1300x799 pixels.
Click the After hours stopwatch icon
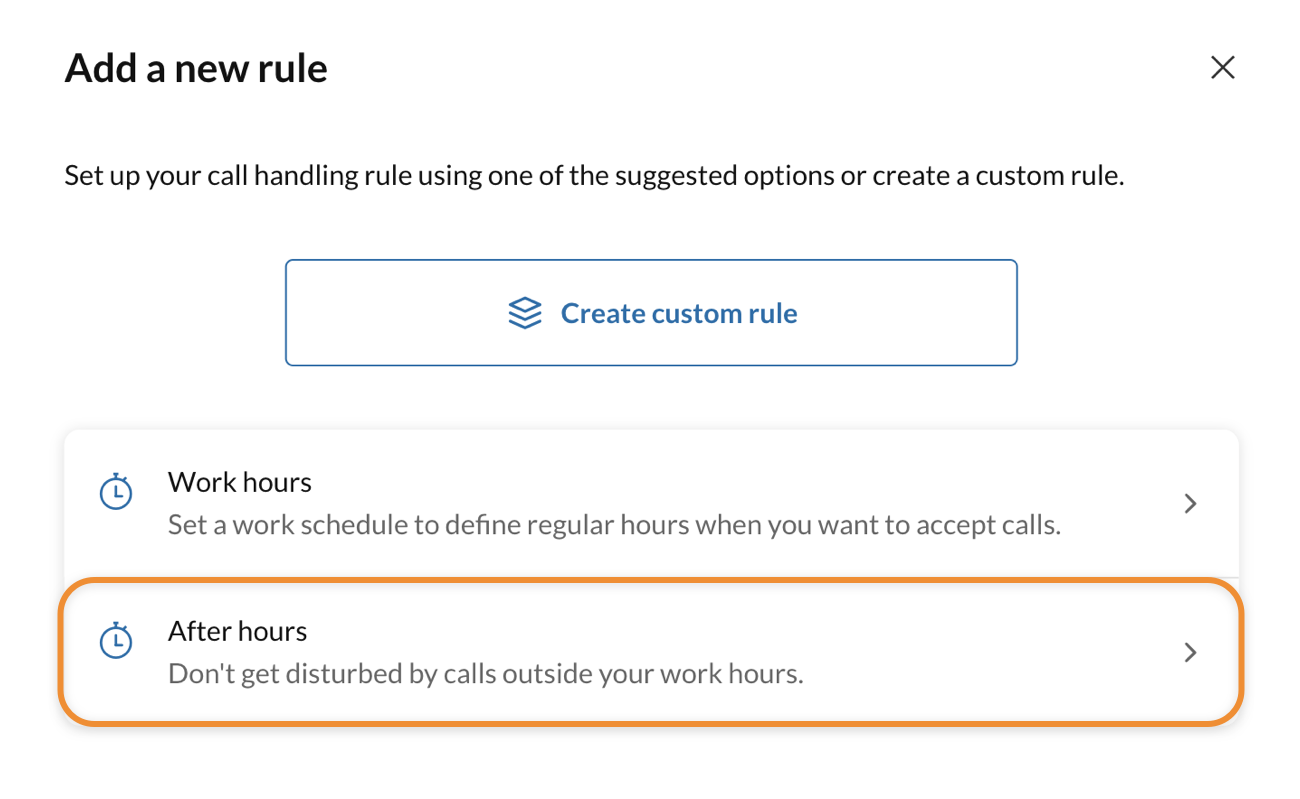tap(117, 641)
